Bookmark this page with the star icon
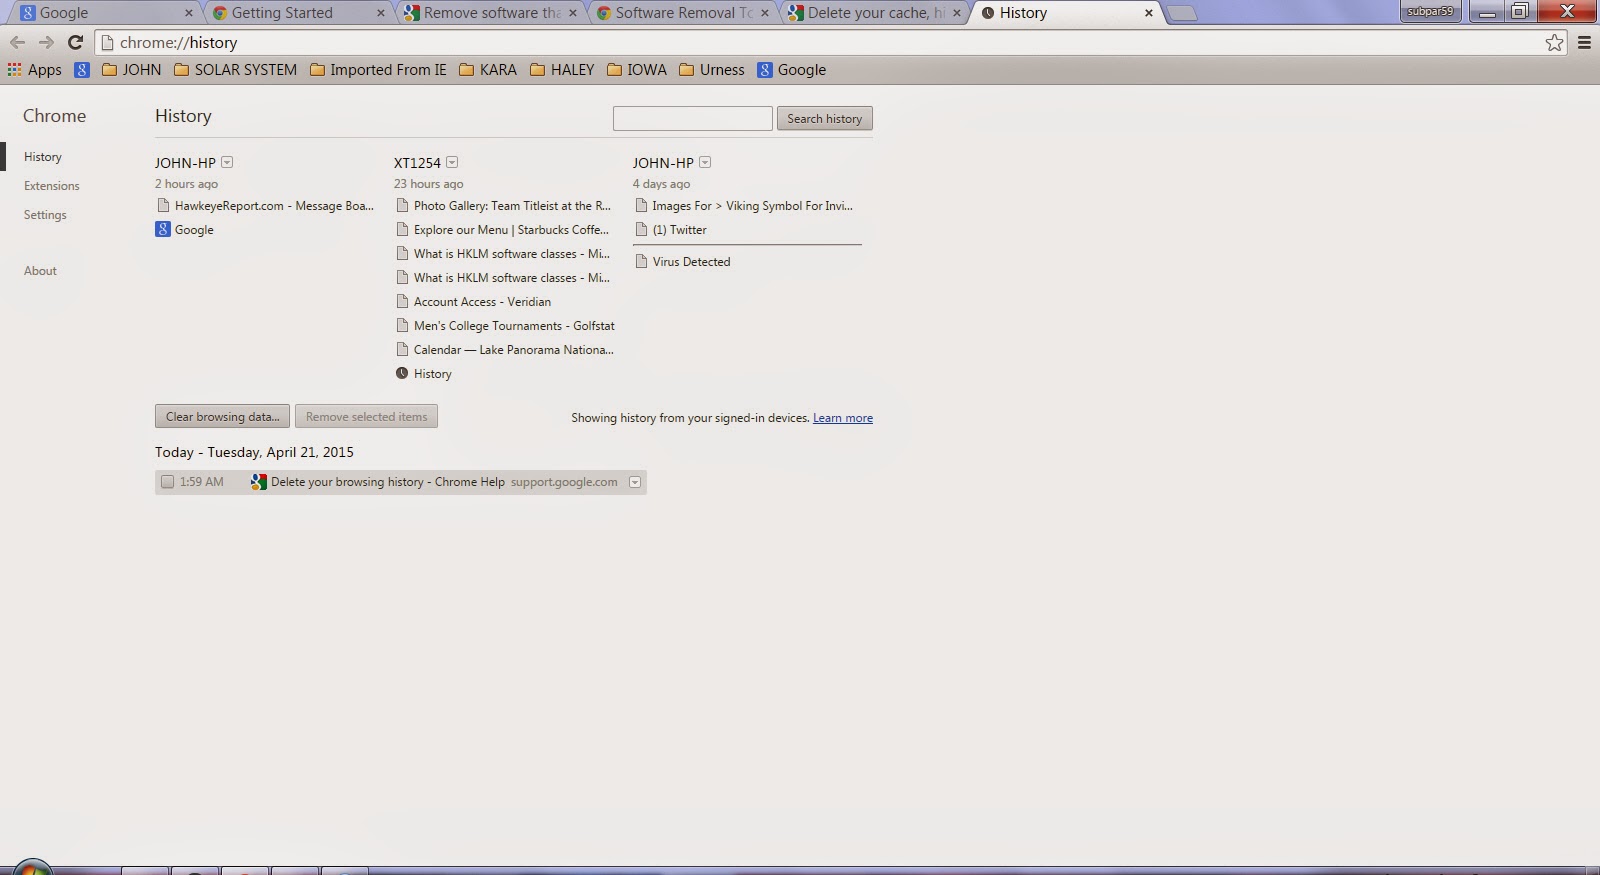The width and height of the screenshot is (1600, 875). [1554, 42]
